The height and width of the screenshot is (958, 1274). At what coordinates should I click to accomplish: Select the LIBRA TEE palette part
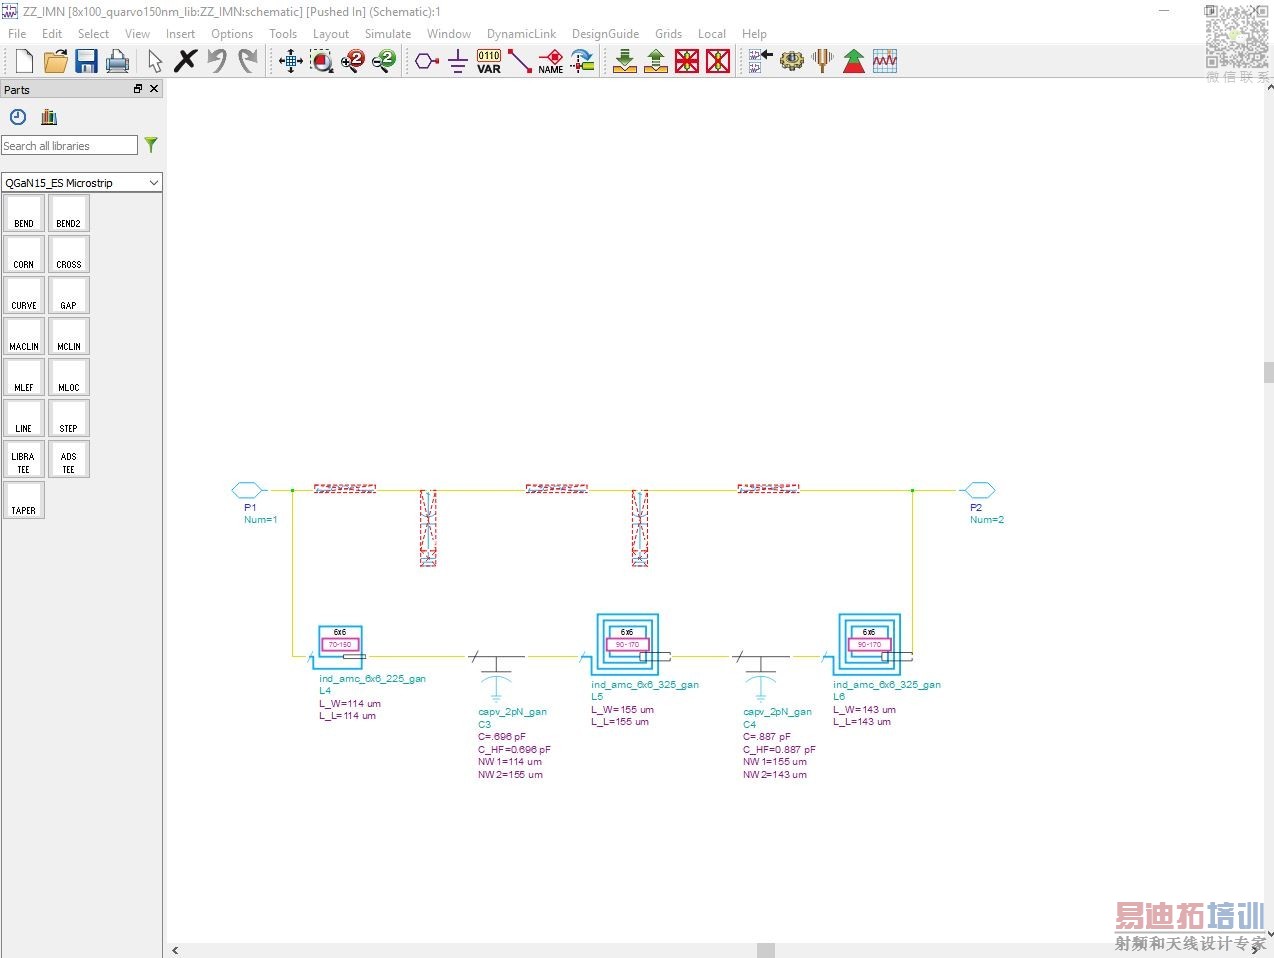[24, 459]
